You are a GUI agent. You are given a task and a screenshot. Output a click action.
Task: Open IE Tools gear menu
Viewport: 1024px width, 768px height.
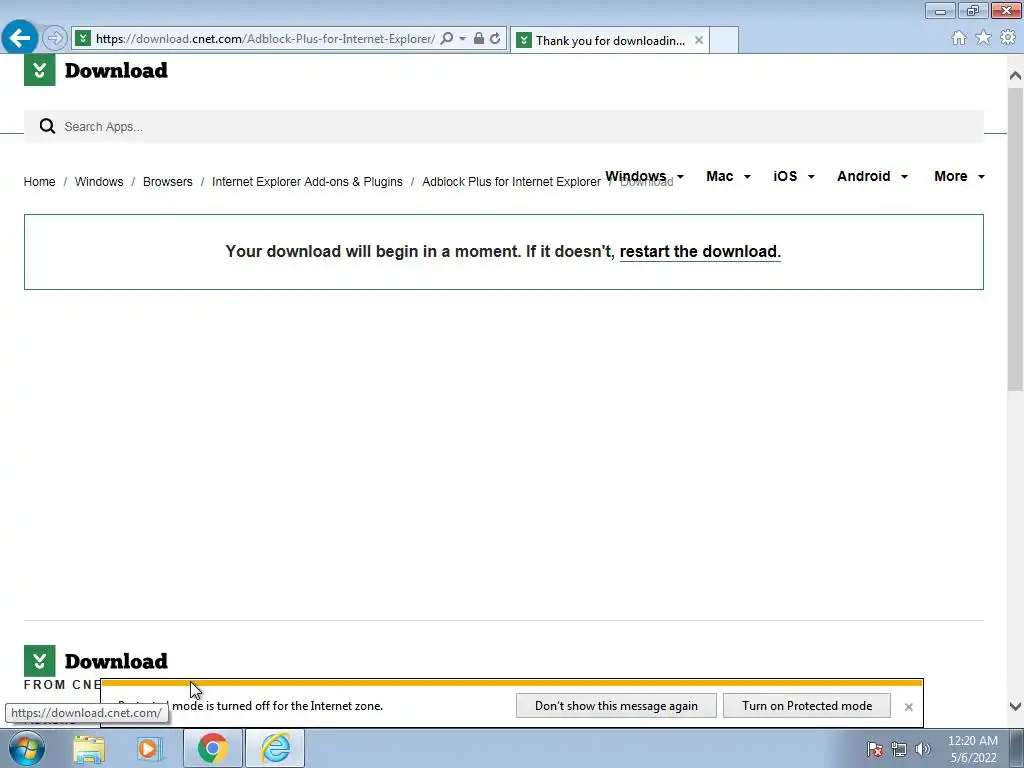[x=1008, y=38]
